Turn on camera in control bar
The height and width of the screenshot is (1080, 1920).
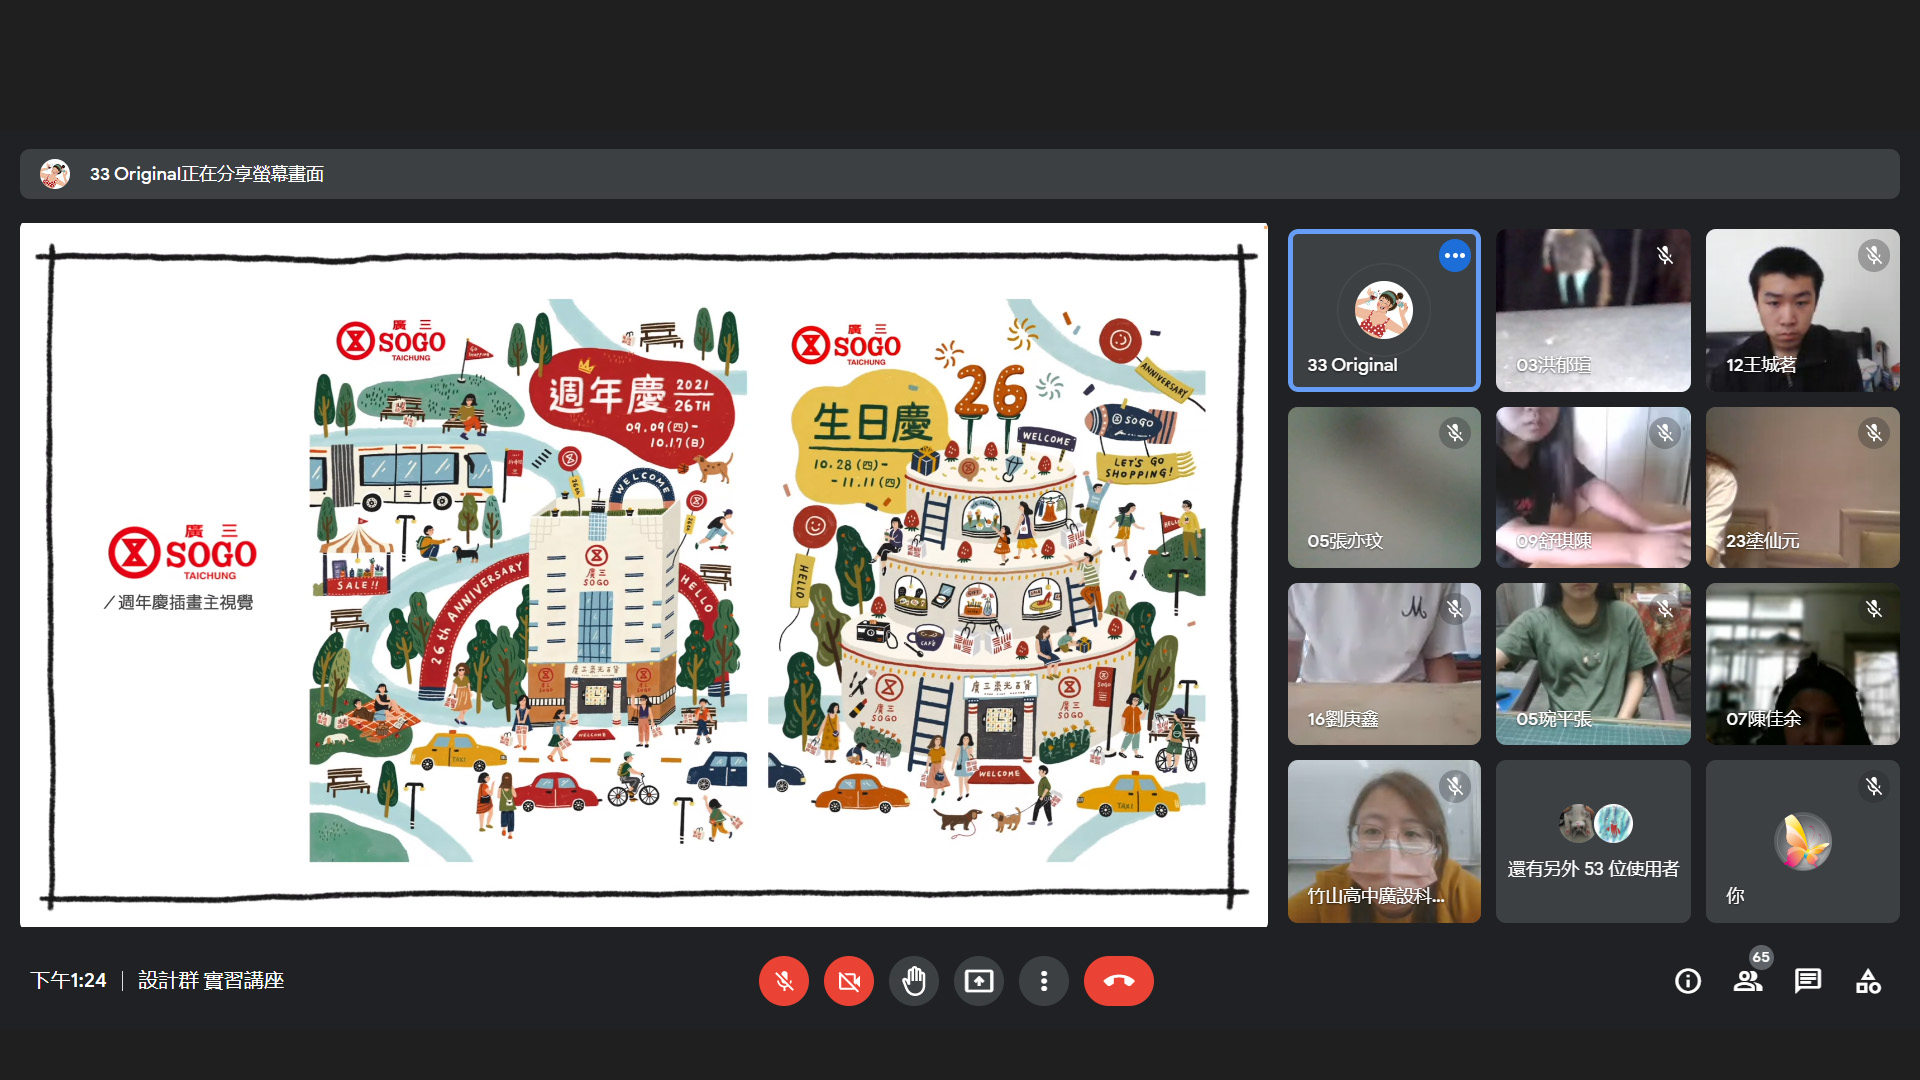click(x=849, y=981)
